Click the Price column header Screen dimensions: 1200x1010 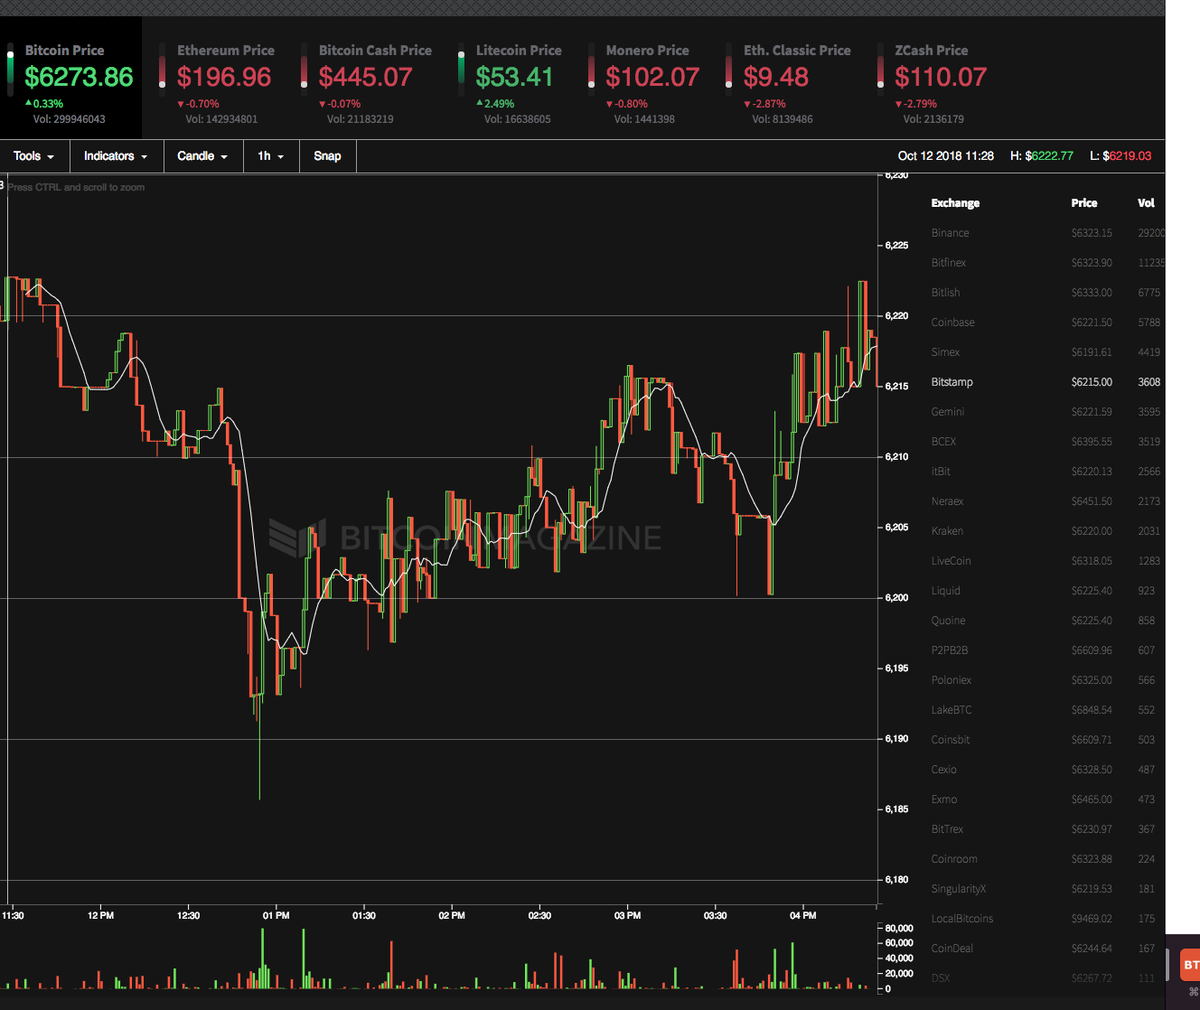point(1084,203)
